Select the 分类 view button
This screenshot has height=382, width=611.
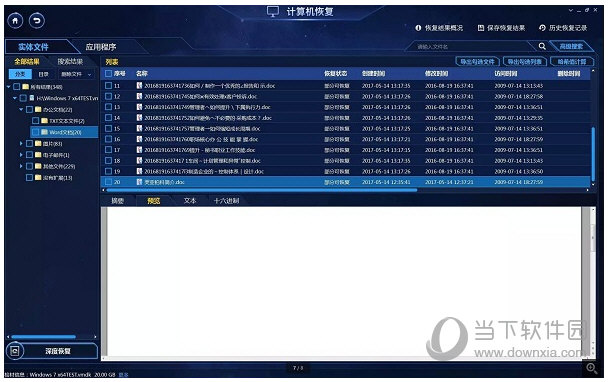click(x=20, y=74)
